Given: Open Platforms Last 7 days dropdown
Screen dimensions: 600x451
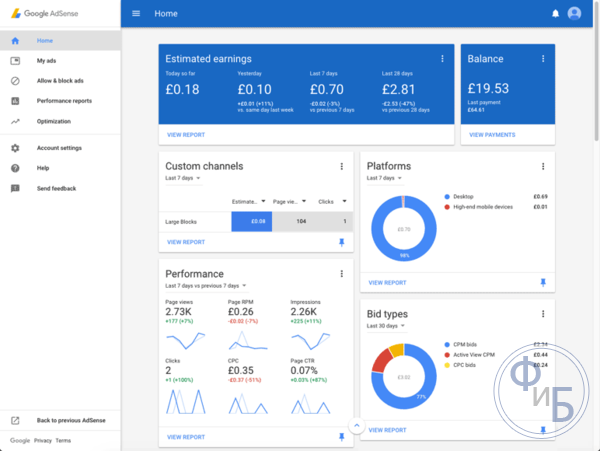Looking at the screenshot, I should click(384, 178).
